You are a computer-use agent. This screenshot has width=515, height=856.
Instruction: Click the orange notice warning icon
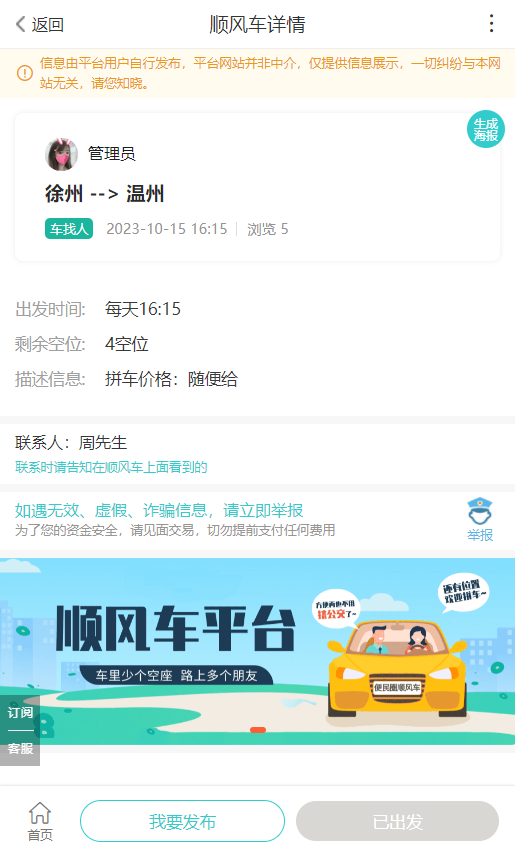(25, 73)
